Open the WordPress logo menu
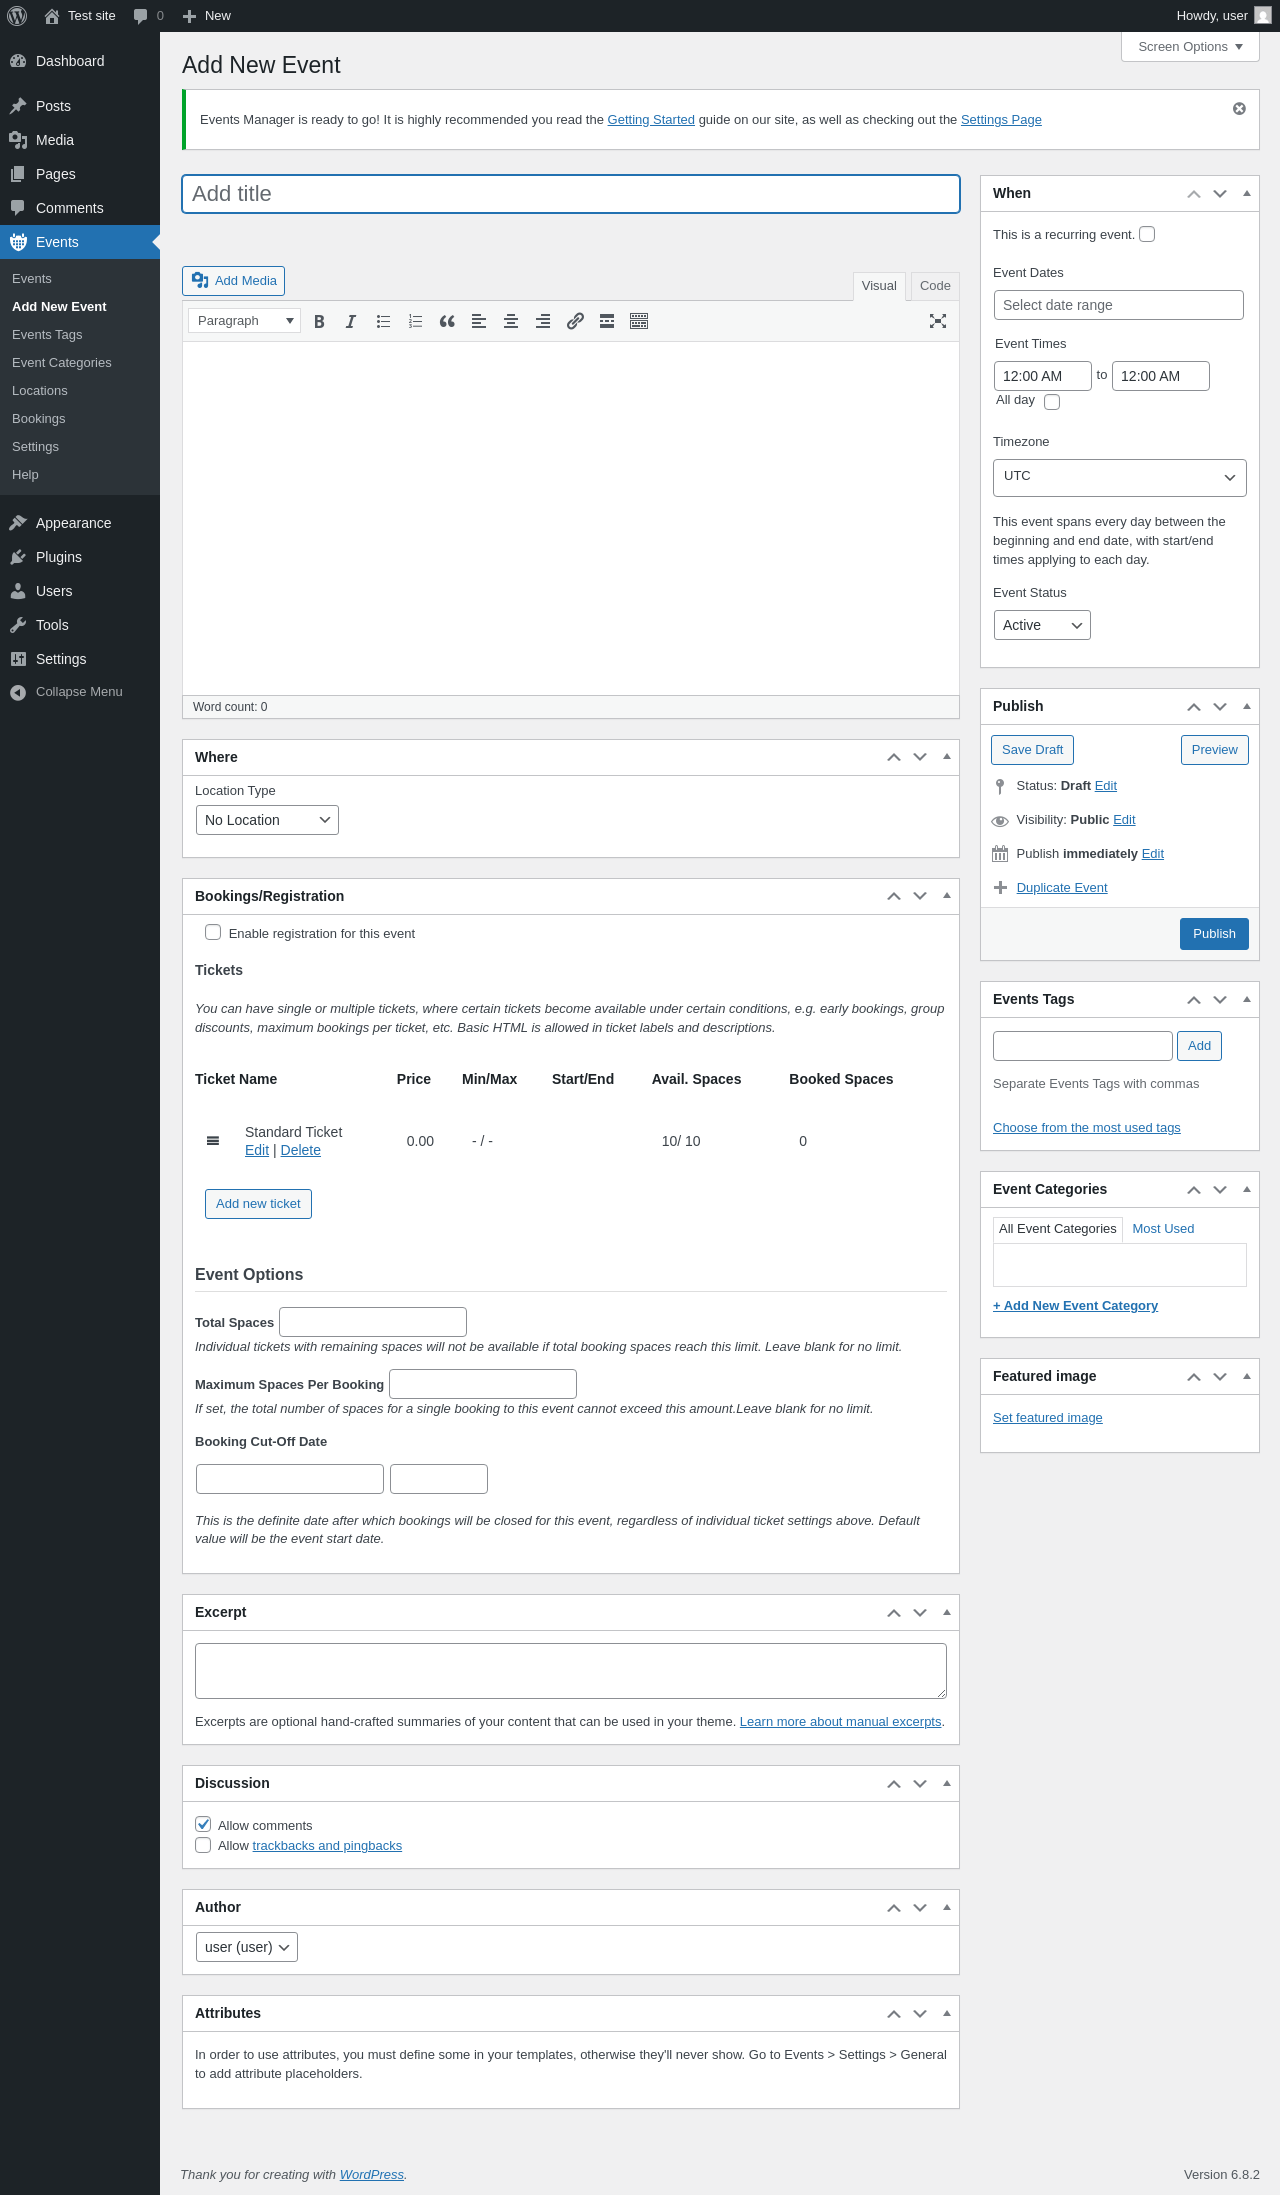Viewport: 1280px width, 2195px height. pos(17,16)
